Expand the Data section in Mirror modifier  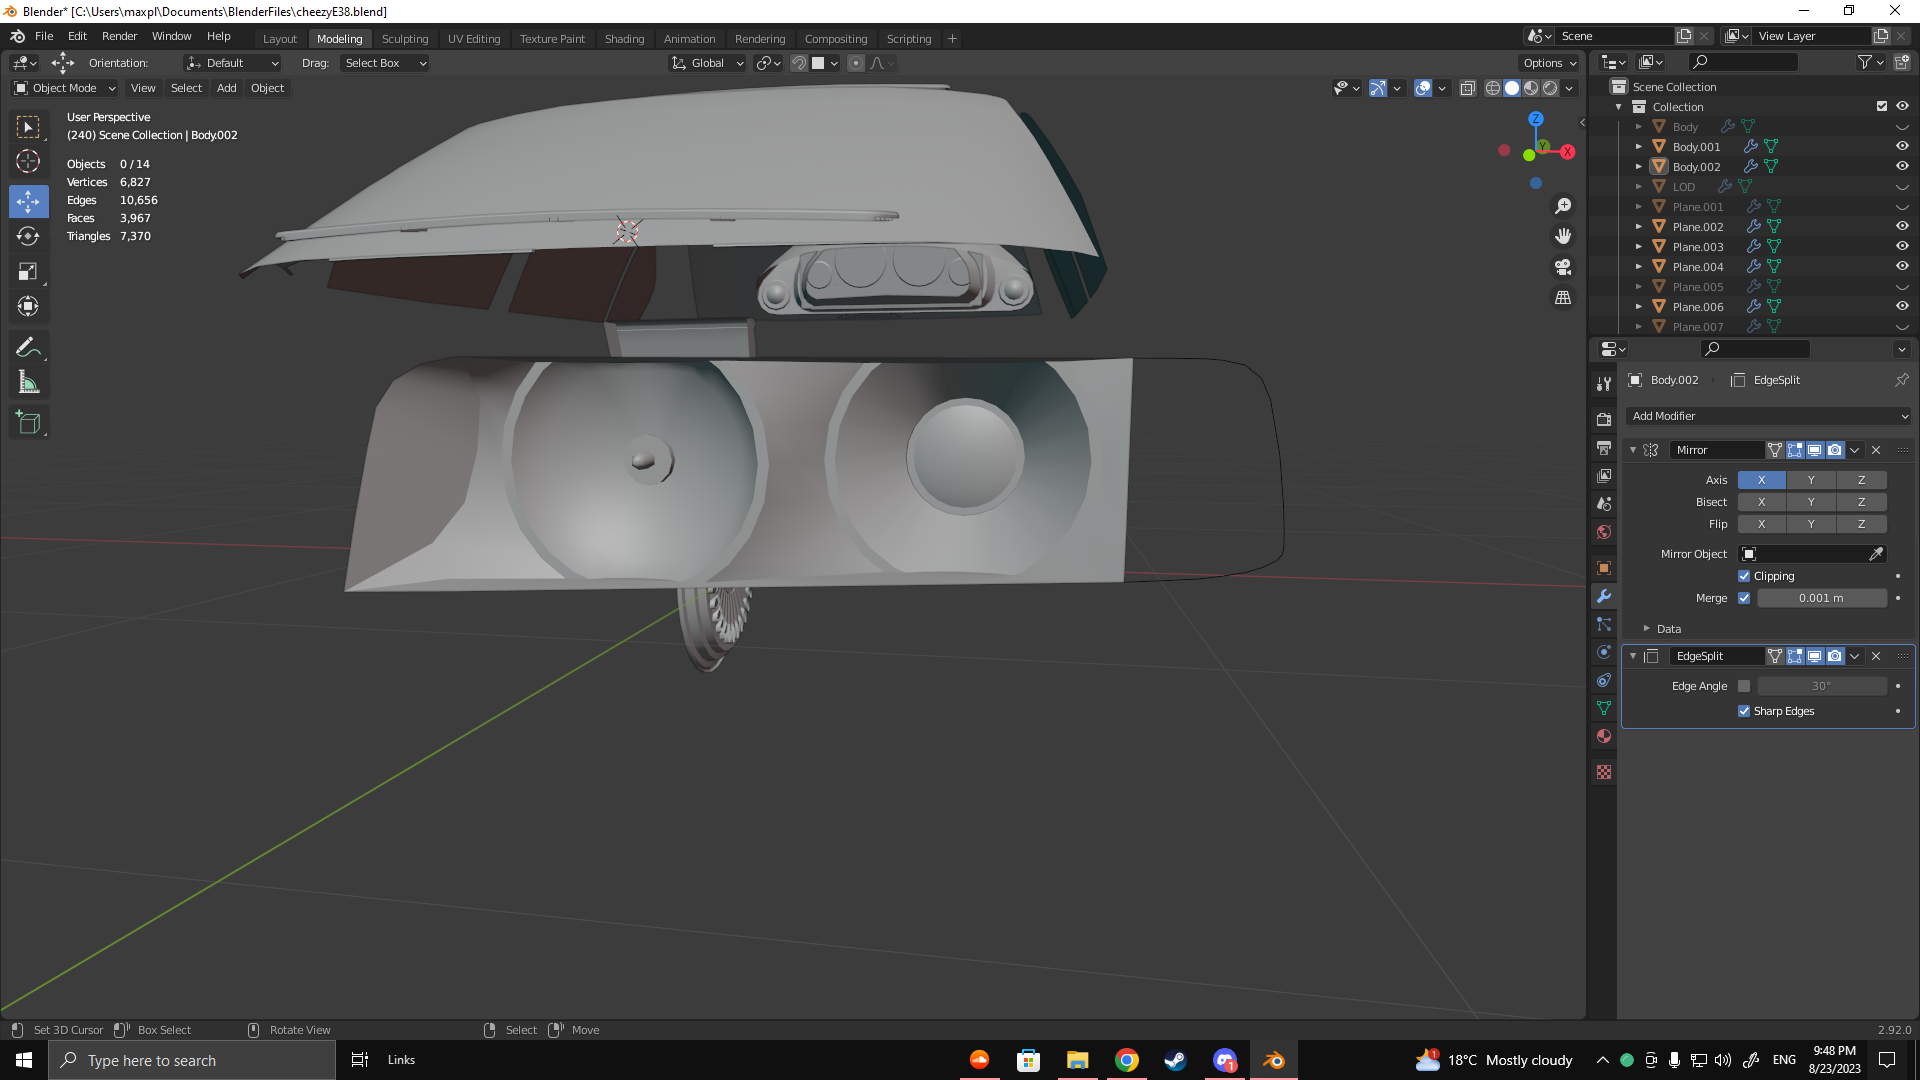1660,629
